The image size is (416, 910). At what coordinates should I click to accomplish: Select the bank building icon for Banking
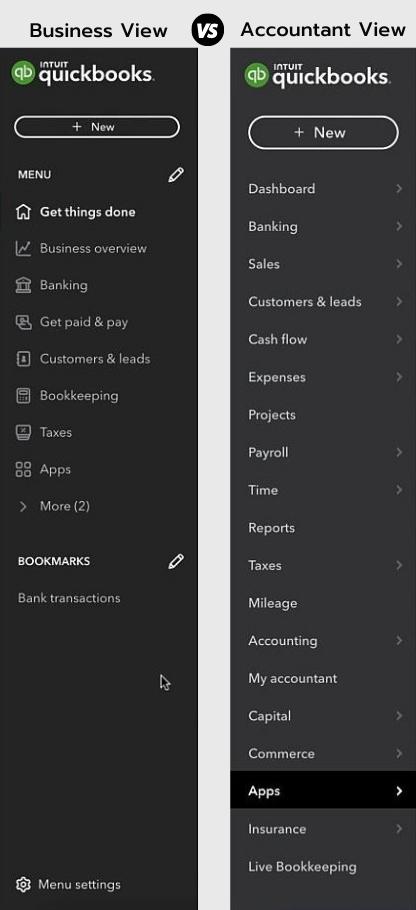(x=23, y=286)
